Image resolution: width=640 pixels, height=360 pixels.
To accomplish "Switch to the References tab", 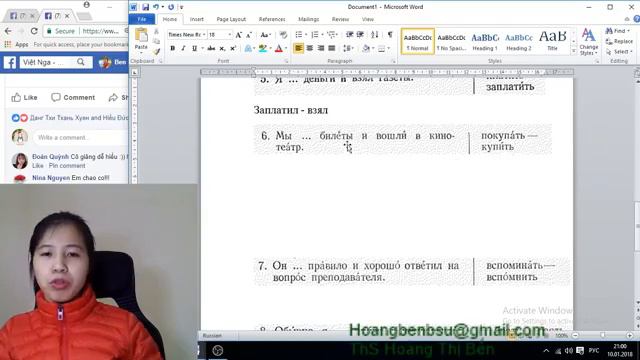I will point(272,19).
